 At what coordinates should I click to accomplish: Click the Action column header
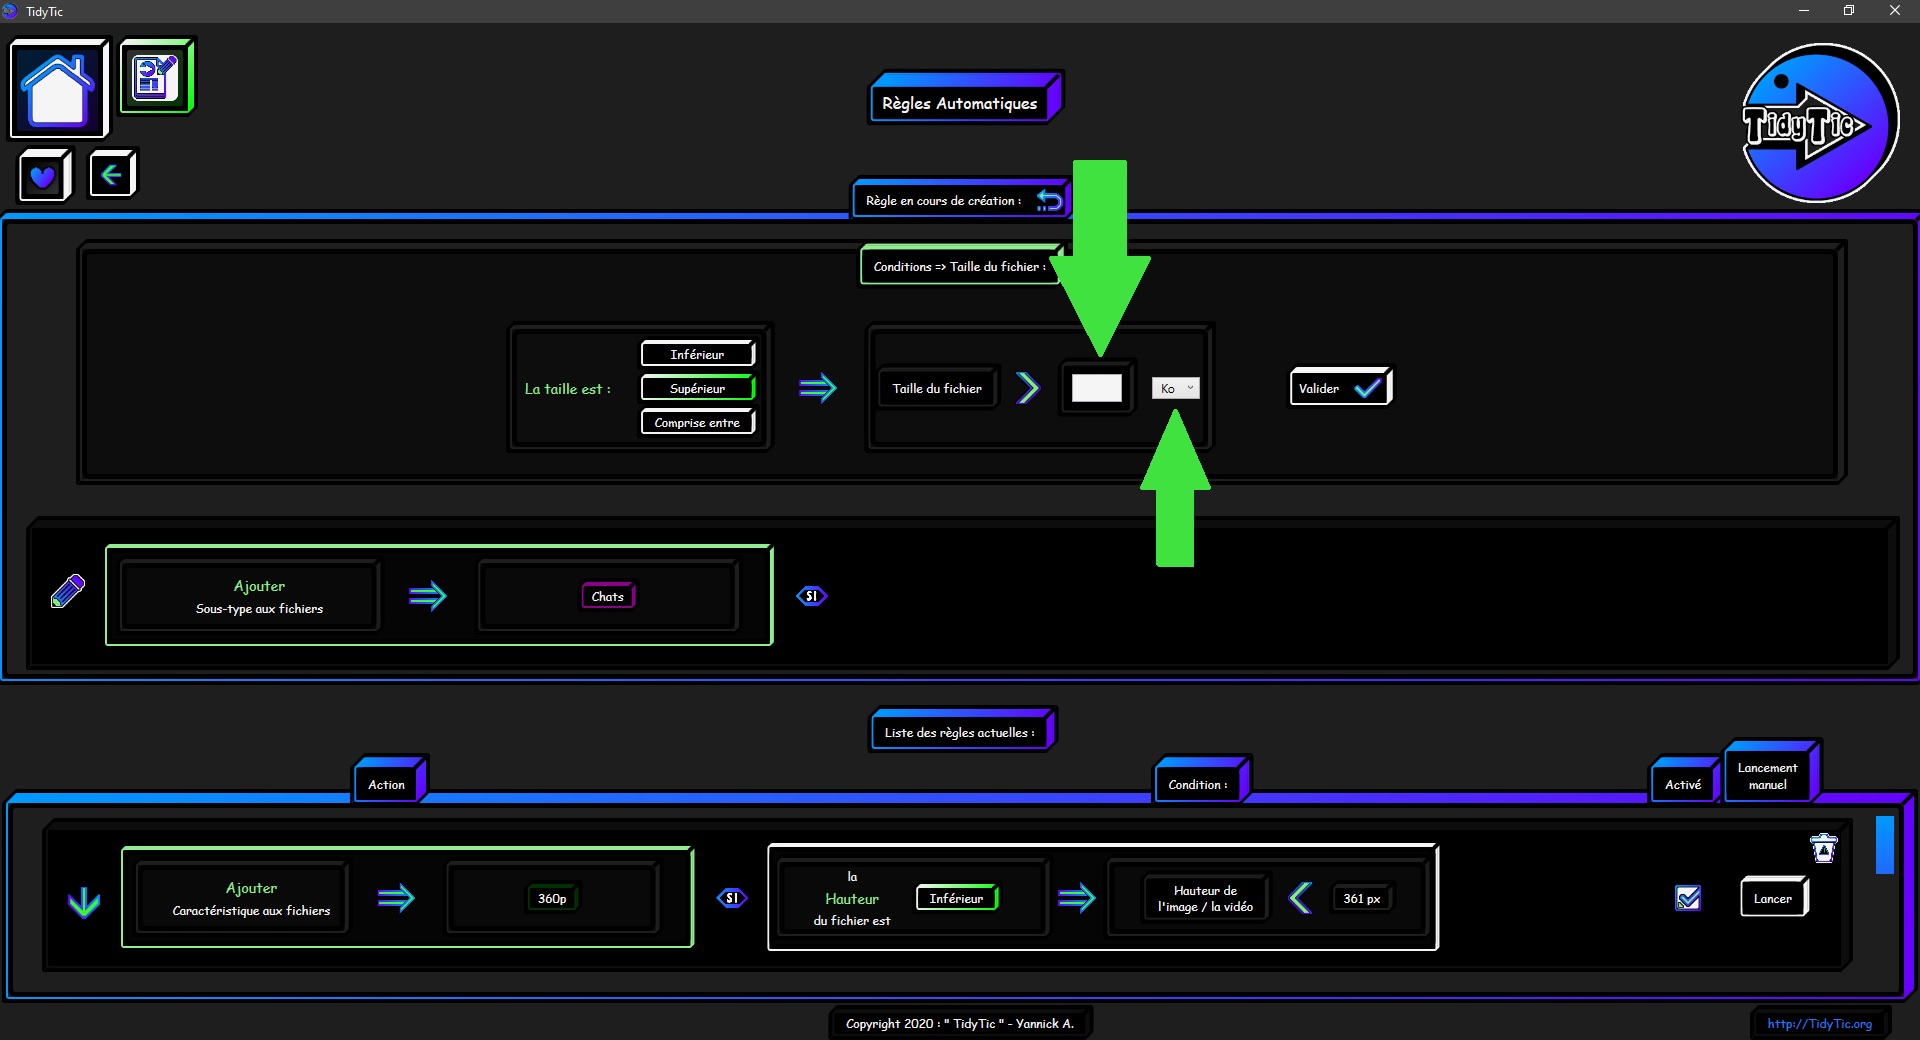pos(387,784)
